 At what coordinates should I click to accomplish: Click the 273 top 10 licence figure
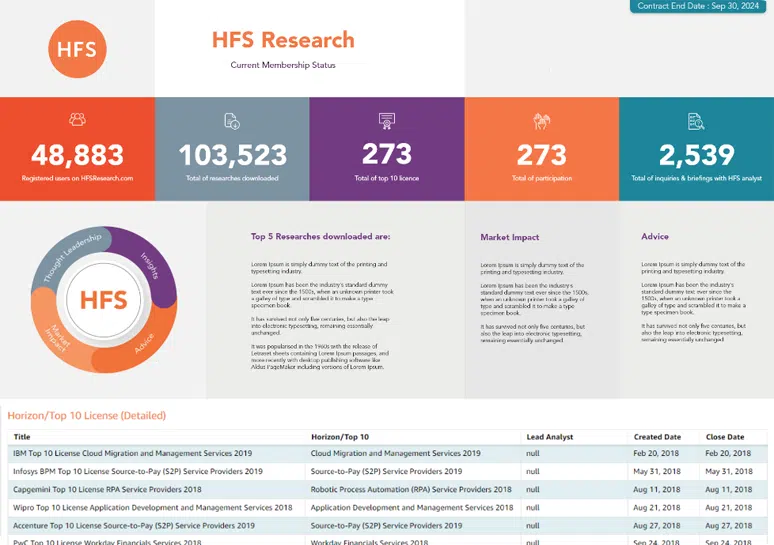tap(387, 154)
